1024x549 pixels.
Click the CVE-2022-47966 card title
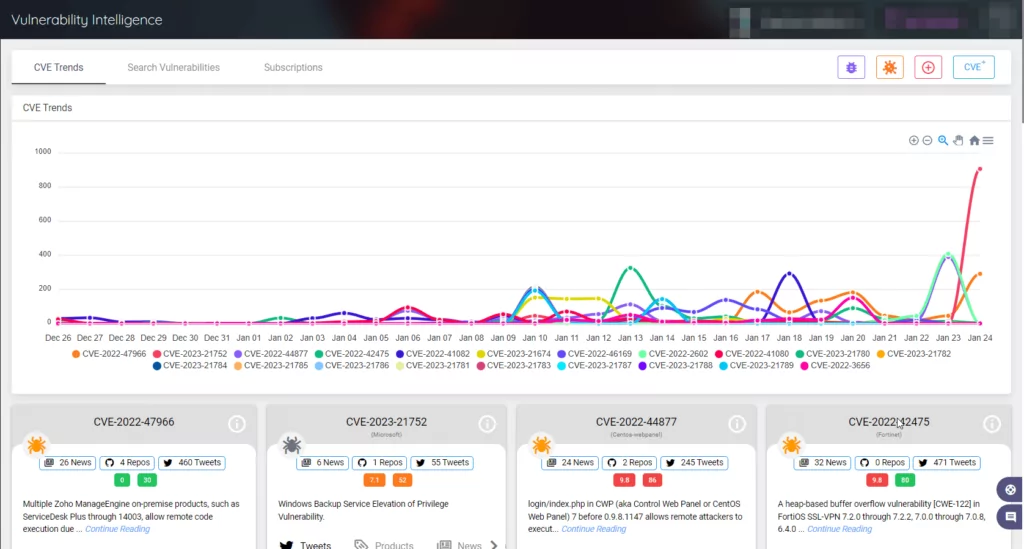coord(134,422)
